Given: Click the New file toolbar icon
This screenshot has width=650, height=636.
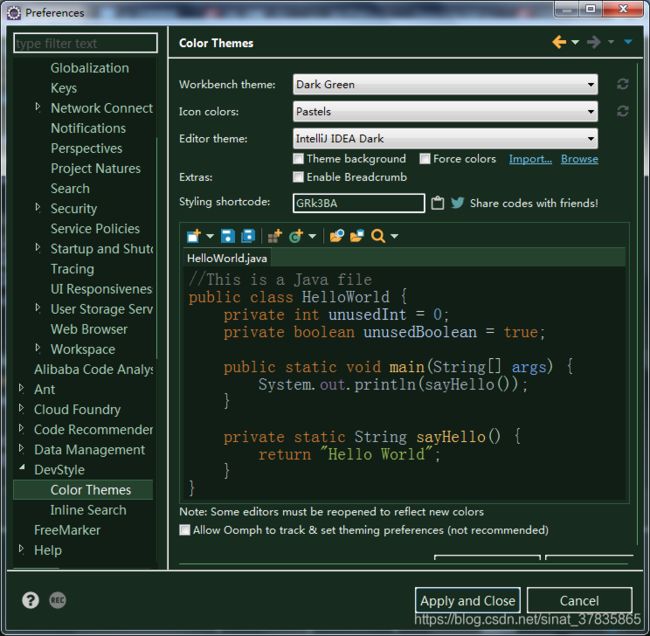Looking at the screenshot, I should pyautogui.click(x=194, y=236).
